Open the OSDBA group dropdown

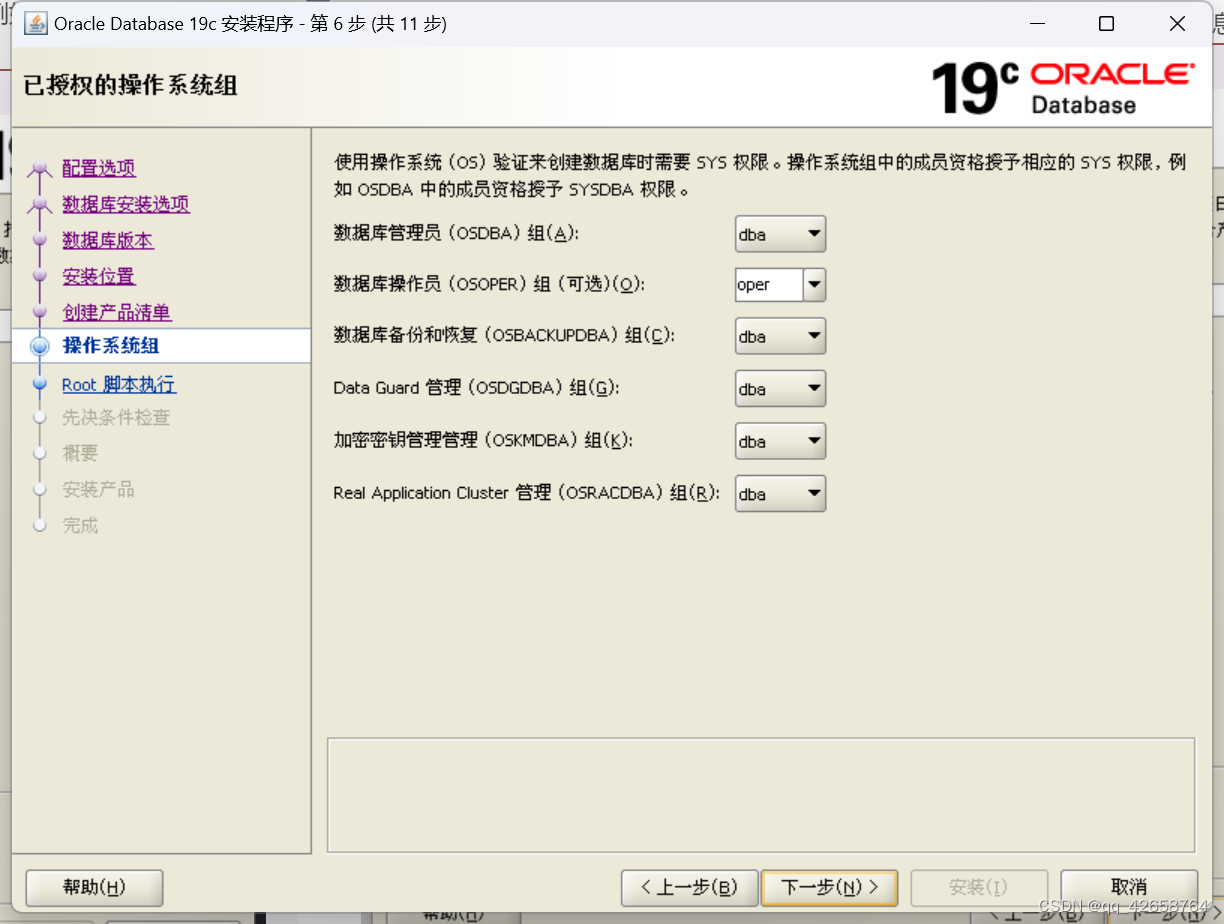pyautogui.click(x=780, y=234)
